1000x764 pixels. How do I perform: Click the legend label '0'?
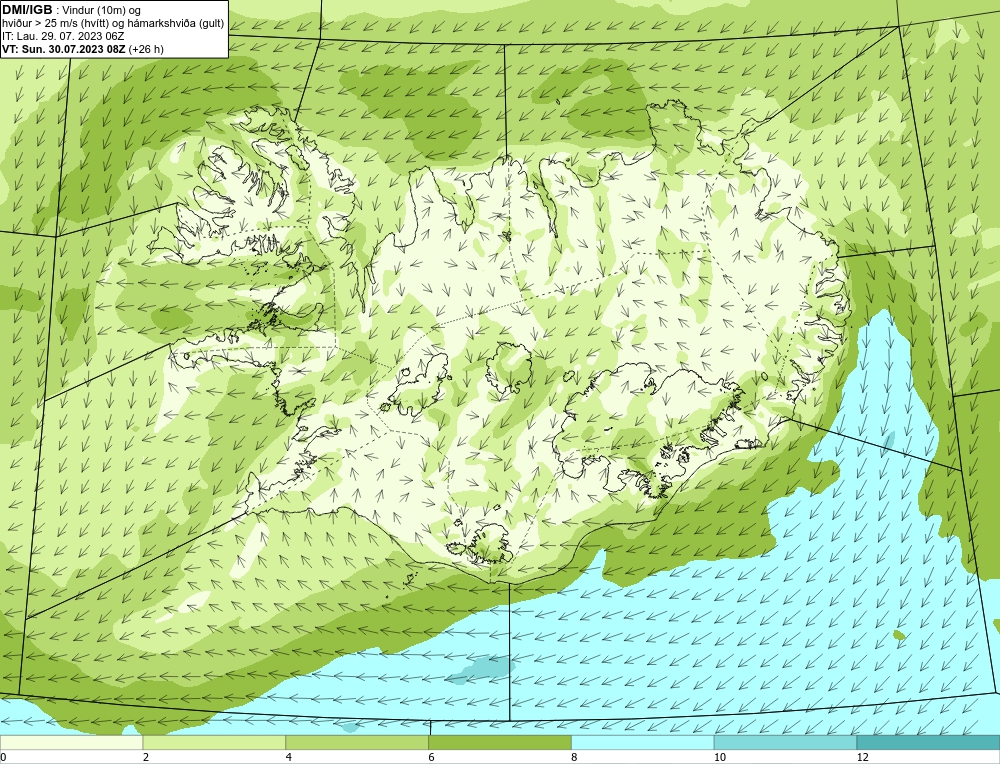pyautogui.click(x=3, y=757)
